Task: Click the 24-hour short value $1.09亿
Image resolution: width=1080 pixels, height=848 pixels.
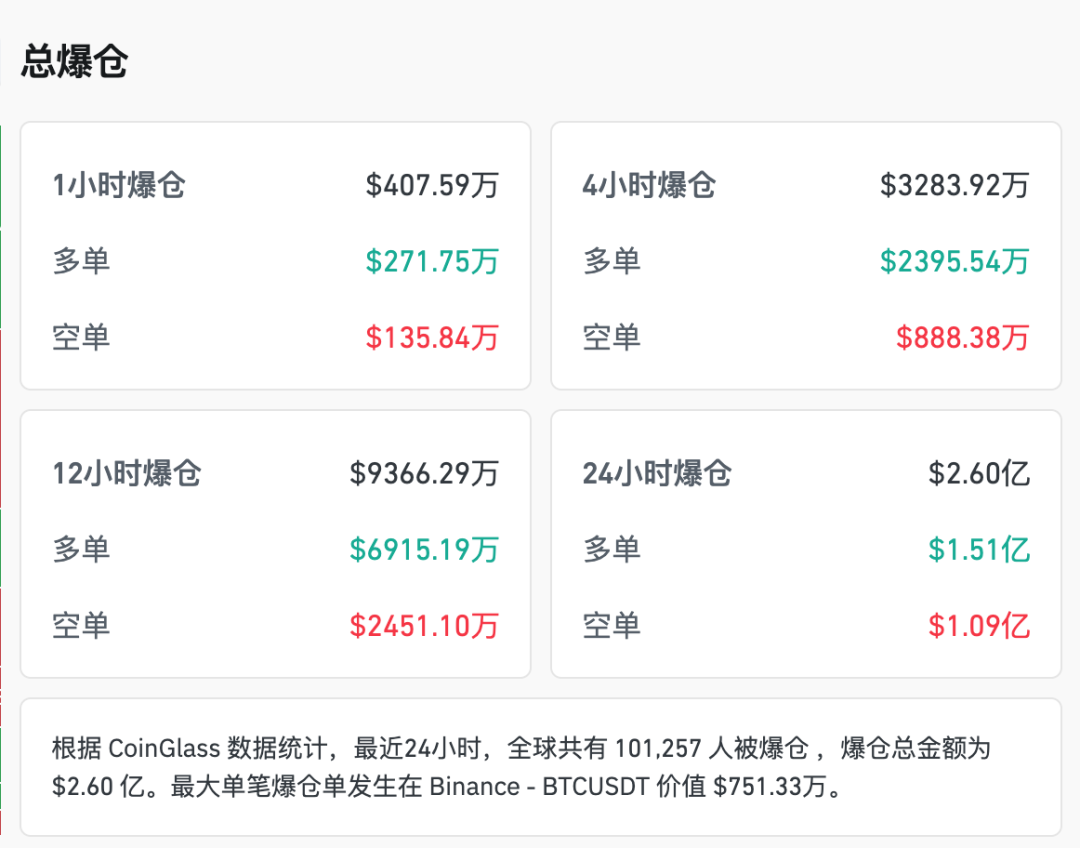Action: coord(979,625)
